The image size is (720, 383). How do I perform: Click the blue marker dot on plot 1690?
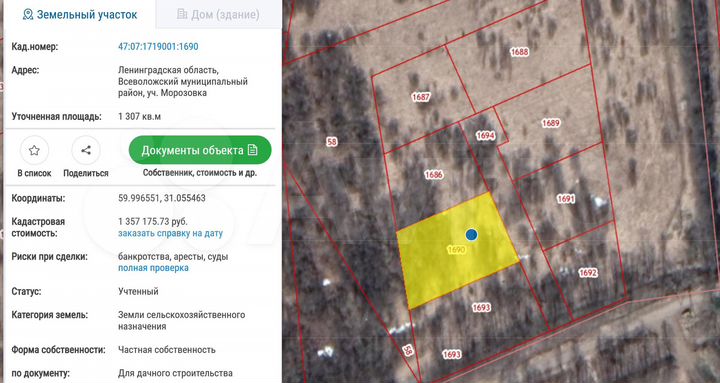471,235
